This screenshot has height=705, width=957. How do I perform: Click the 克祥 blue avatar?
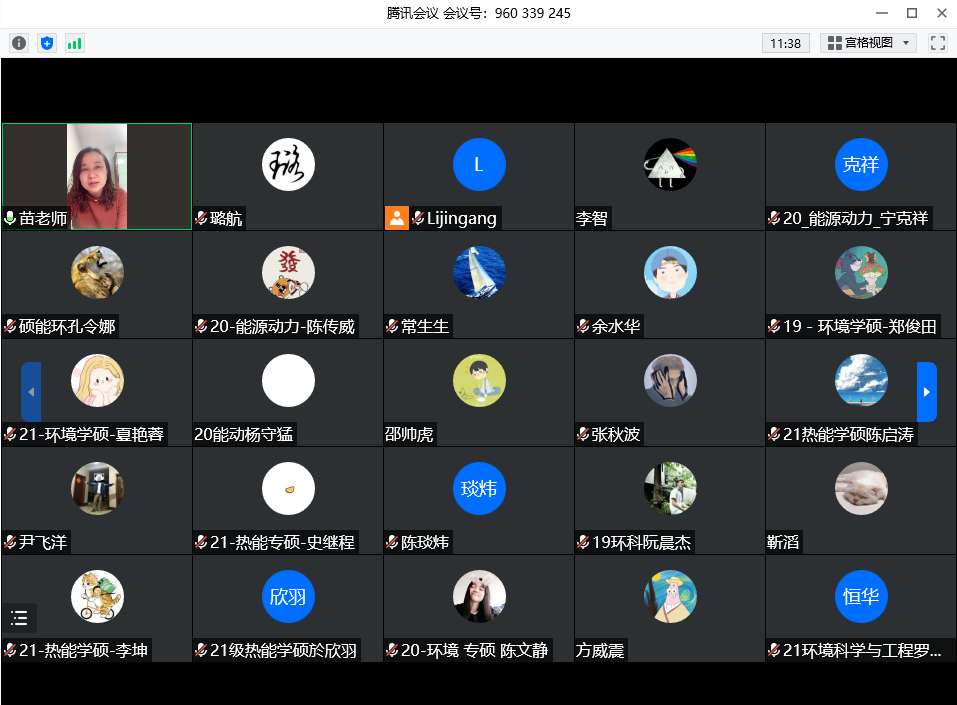point(860,165)
